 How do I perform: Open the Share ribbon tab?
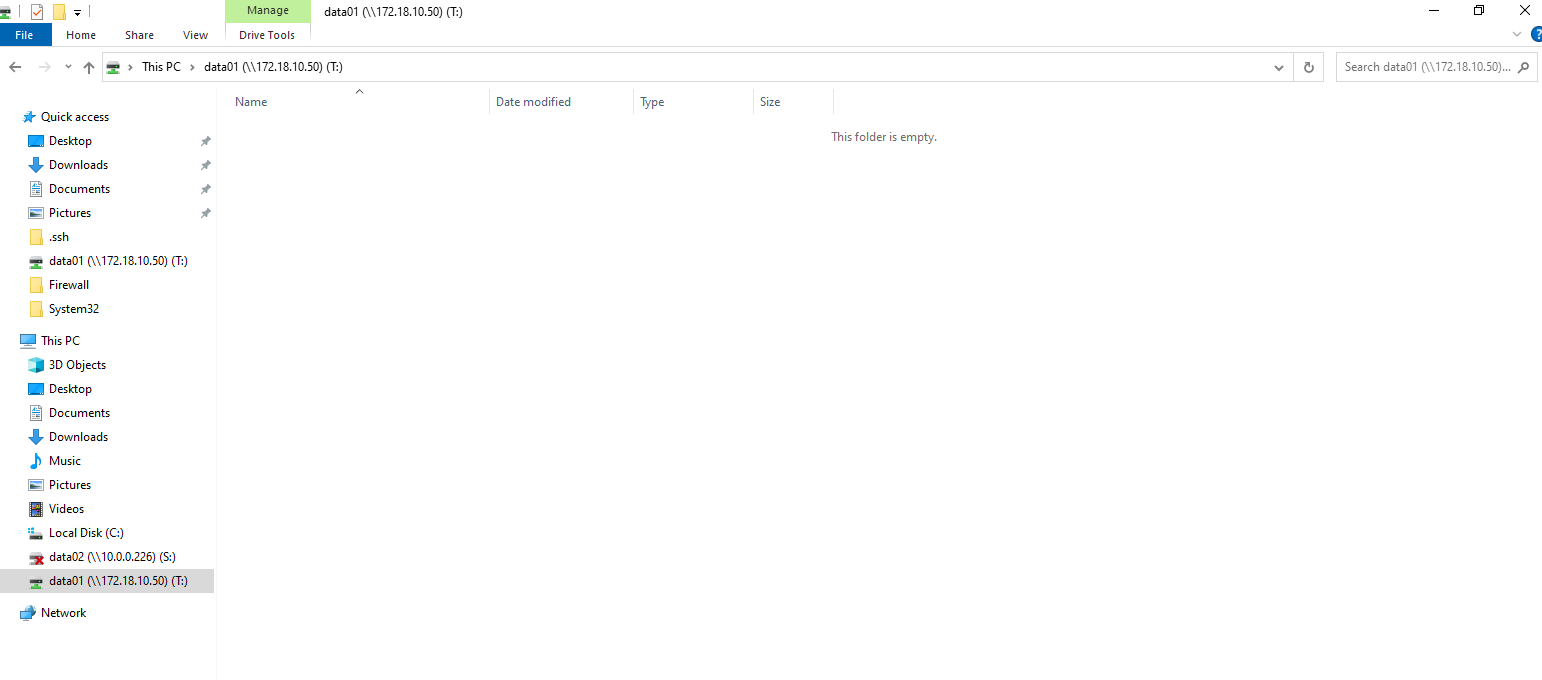[x=139, y=35]
